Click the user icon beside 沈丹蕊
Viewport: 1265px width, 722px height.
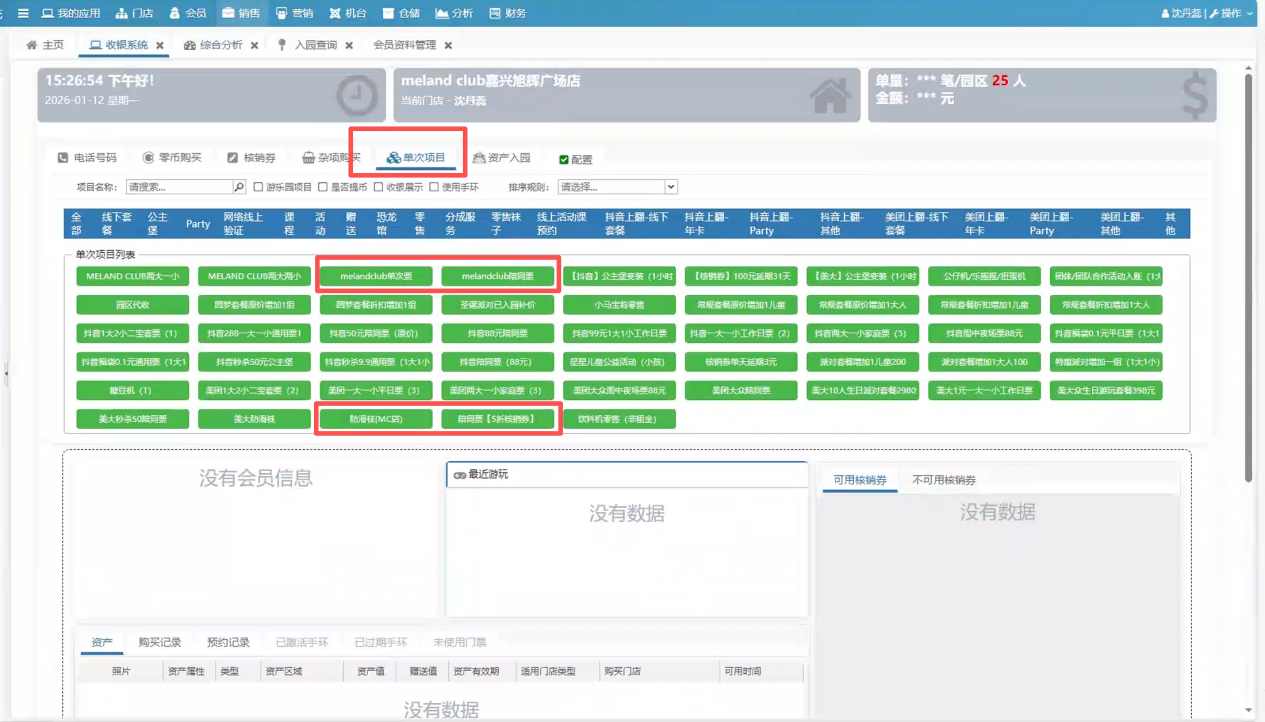[1165, 13]
